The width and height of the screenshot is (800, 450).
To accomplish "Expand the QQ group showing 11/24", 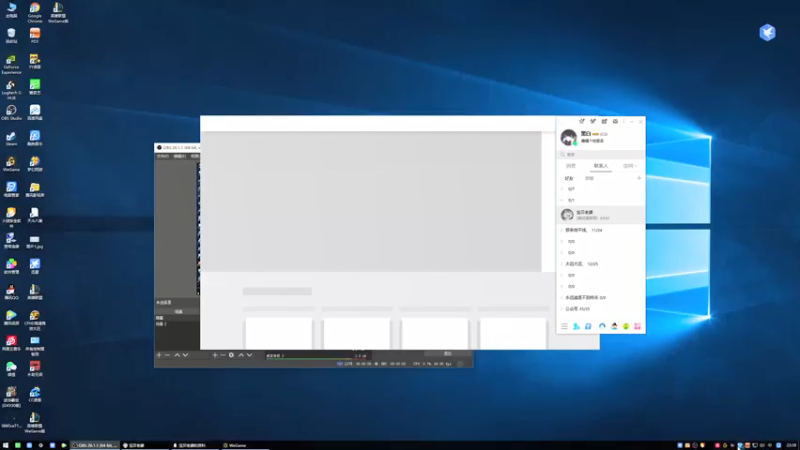I will (600, 230).
